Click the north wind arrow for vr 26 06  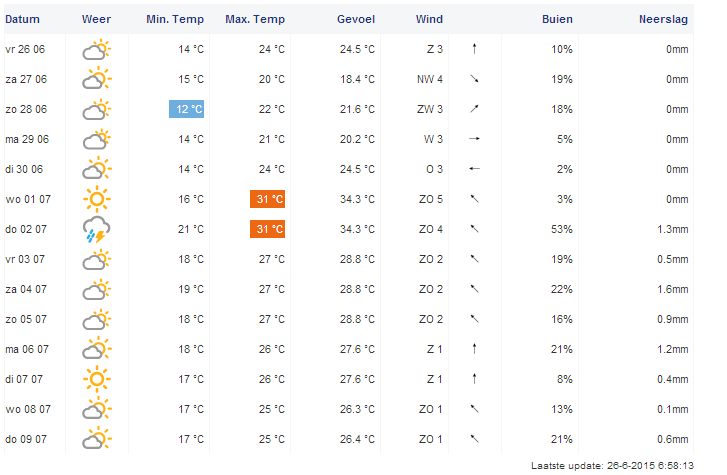pos(475,49)
